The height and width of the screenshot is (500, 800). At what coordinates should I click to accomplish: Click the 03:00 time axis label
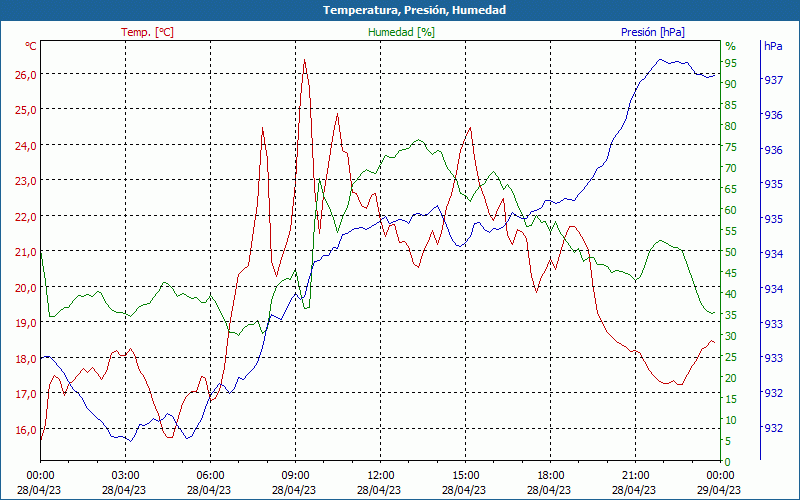126,476
